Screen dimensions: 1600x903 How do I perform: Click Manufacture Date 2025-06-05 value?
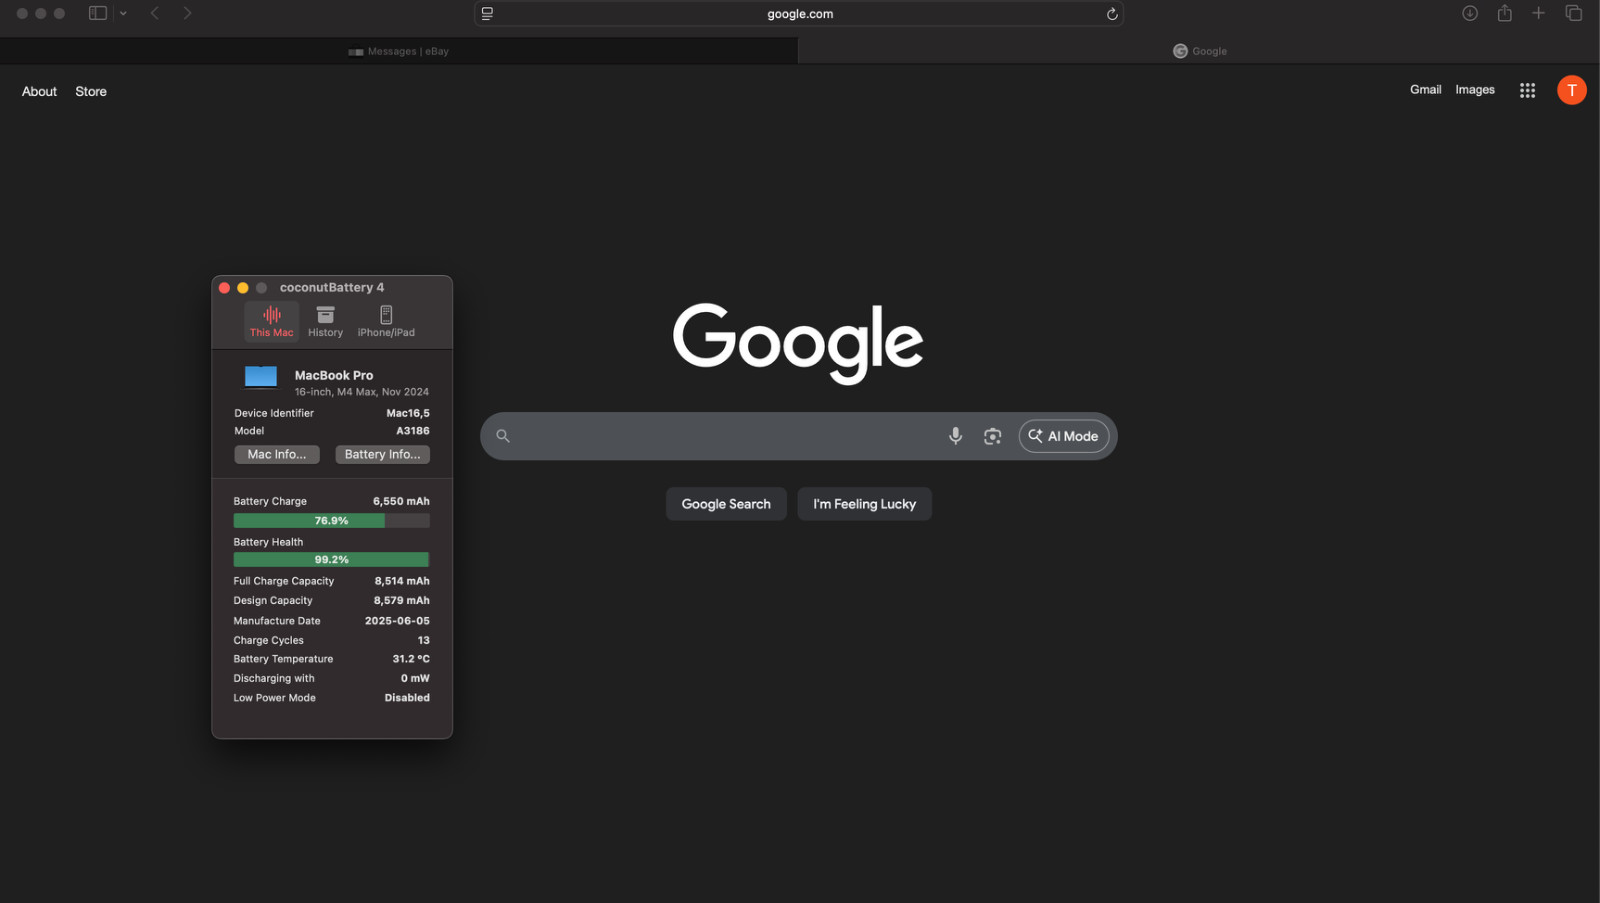[397, 621]
